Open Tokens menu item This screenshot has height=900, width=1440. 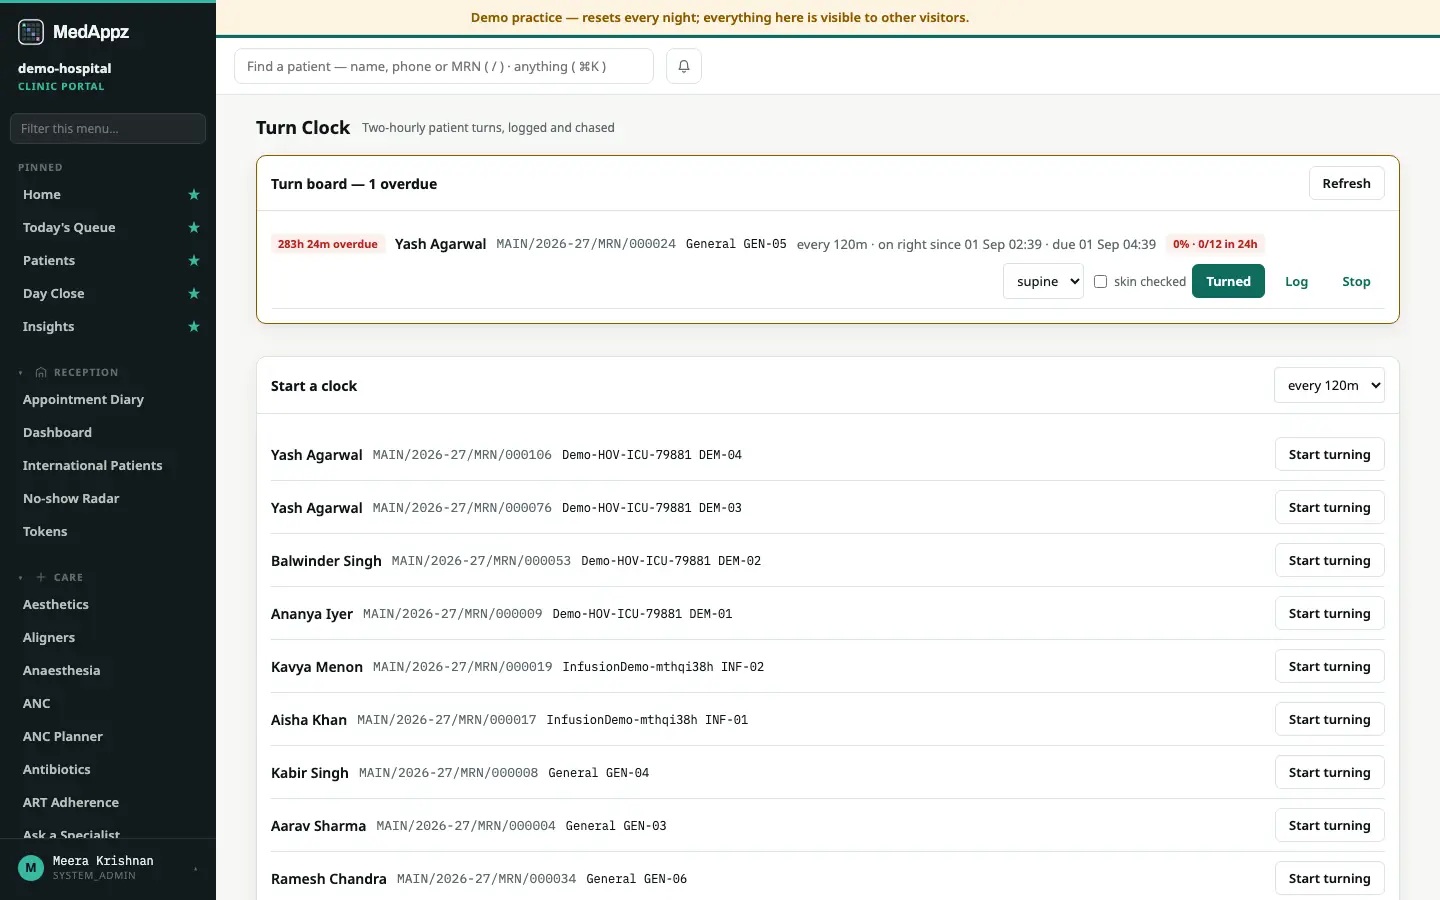[45, 532]
